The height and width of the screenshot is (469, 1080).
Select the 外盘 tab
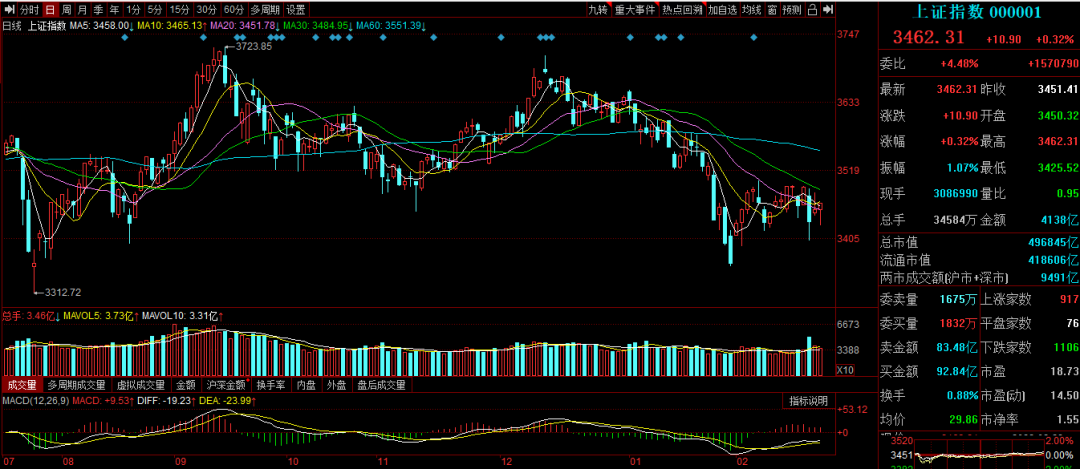click(337, 385)
